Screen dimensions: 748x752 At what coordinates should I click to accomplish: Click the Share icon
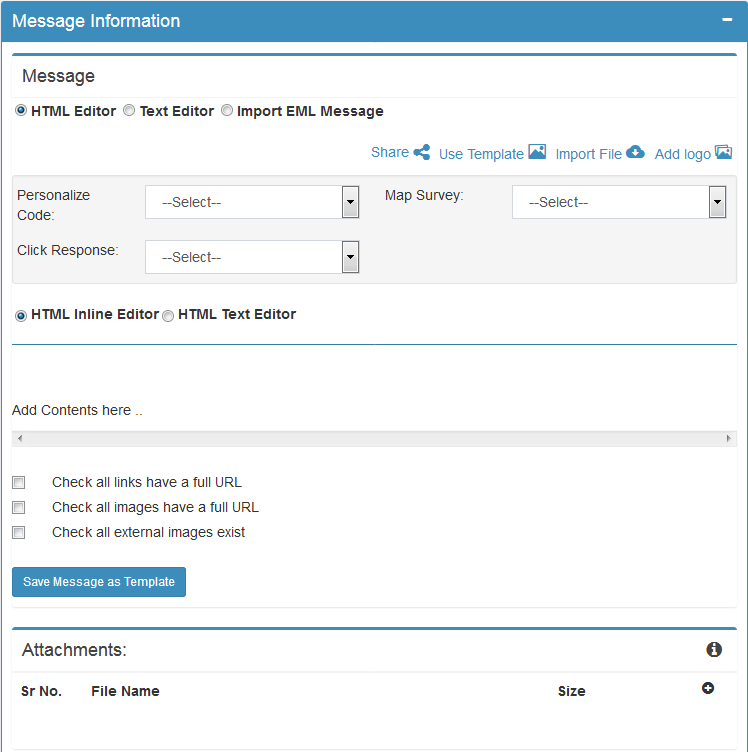point(422,153)
